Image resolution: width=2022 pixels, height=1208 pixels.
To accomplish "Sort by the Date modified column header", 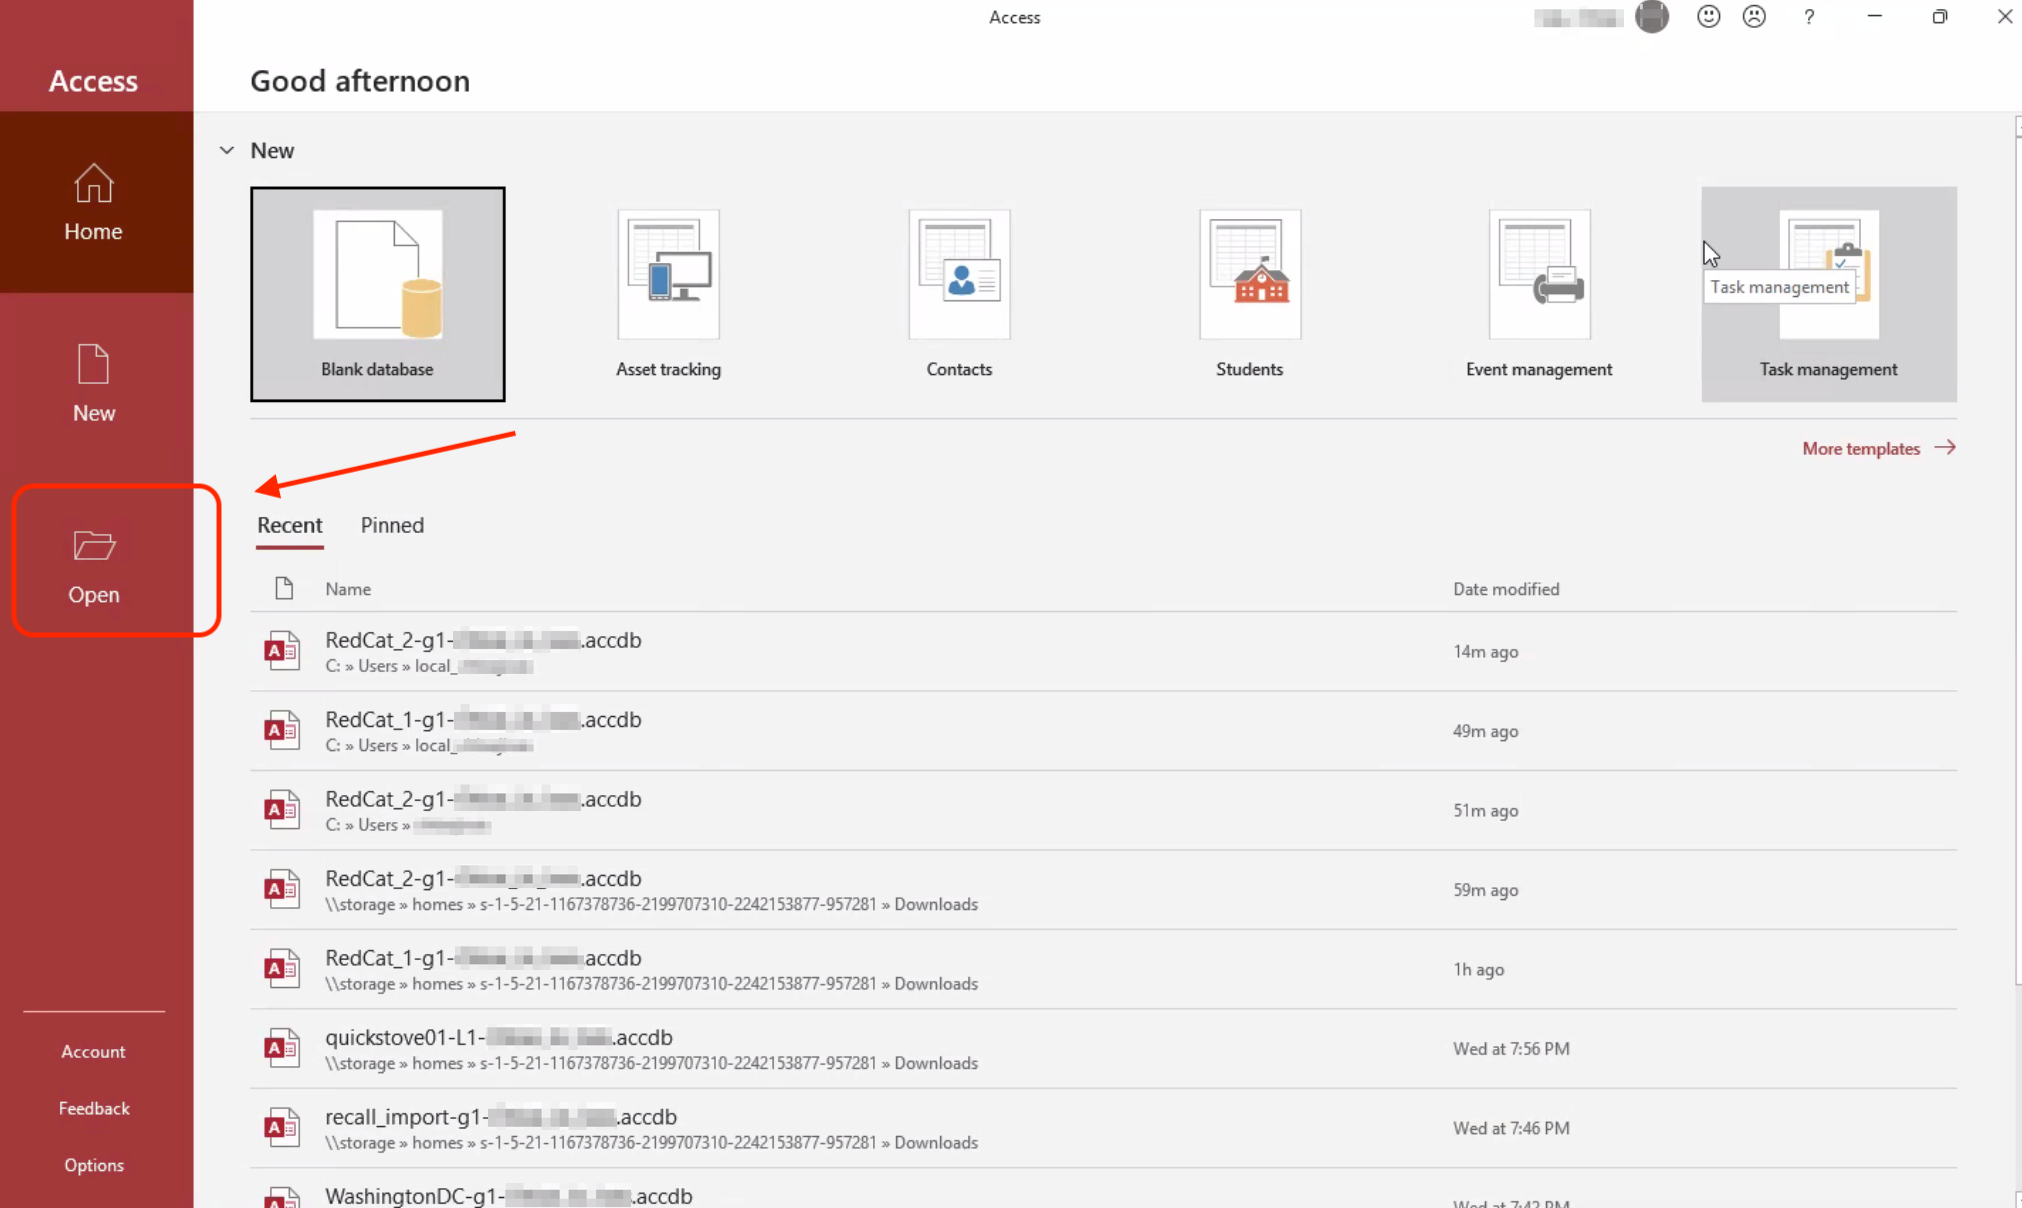I will (1505, 589).
